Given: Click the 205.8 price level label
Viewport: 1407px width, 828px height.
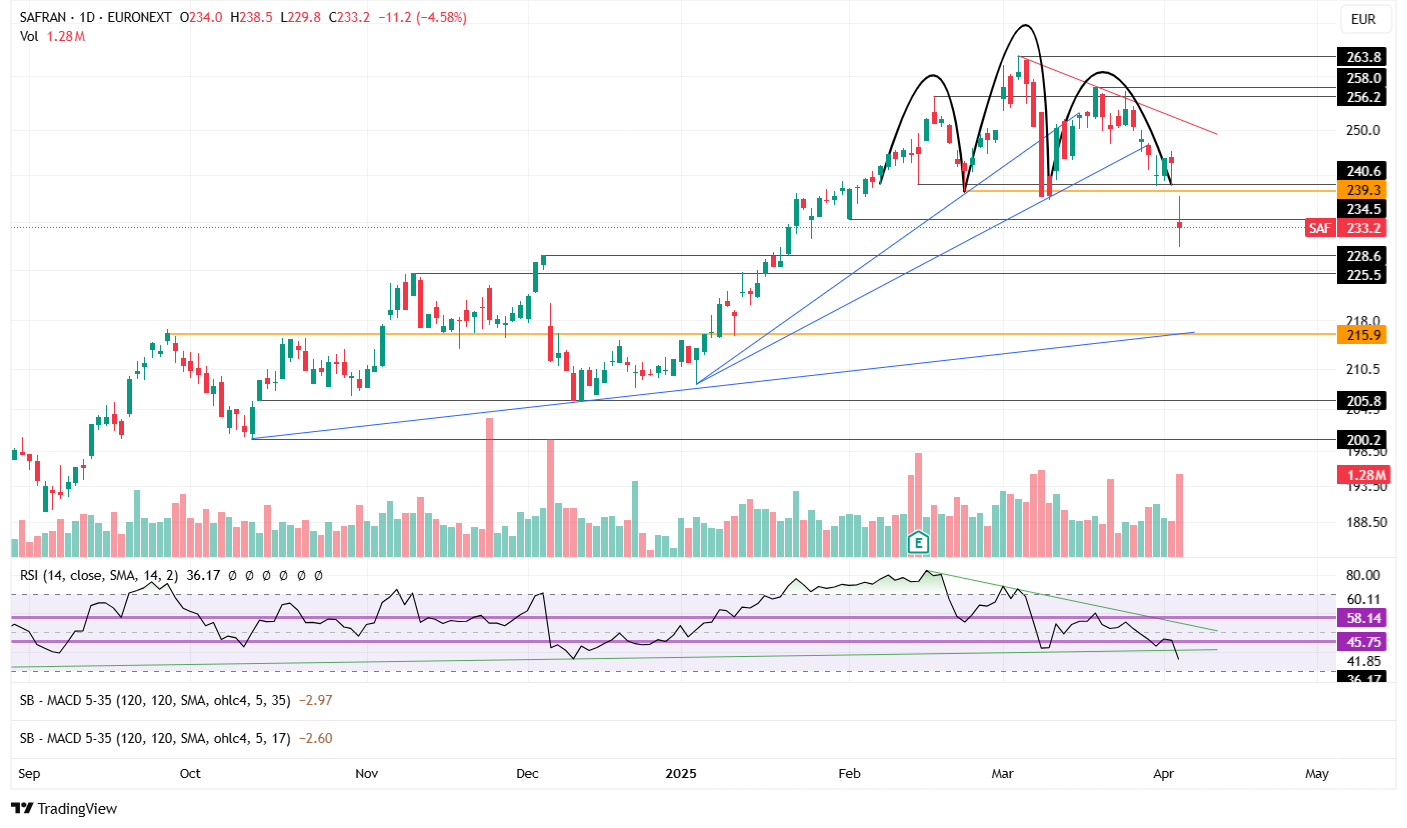Looking at the screenshot, I should (x=1364, y=401).
